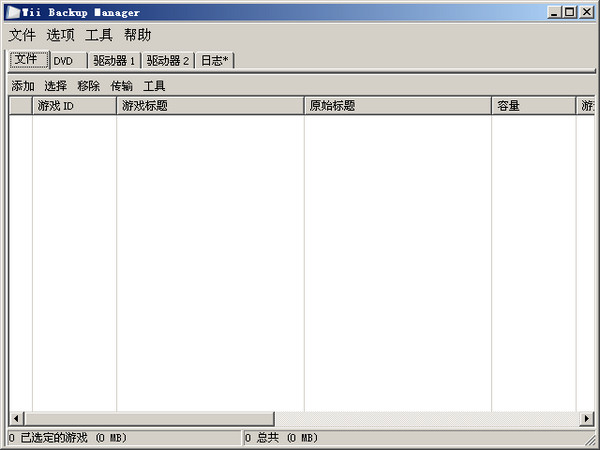The image size is (600, 450).
Task: Click the 原始标题 column header
Action: (397, 105)
